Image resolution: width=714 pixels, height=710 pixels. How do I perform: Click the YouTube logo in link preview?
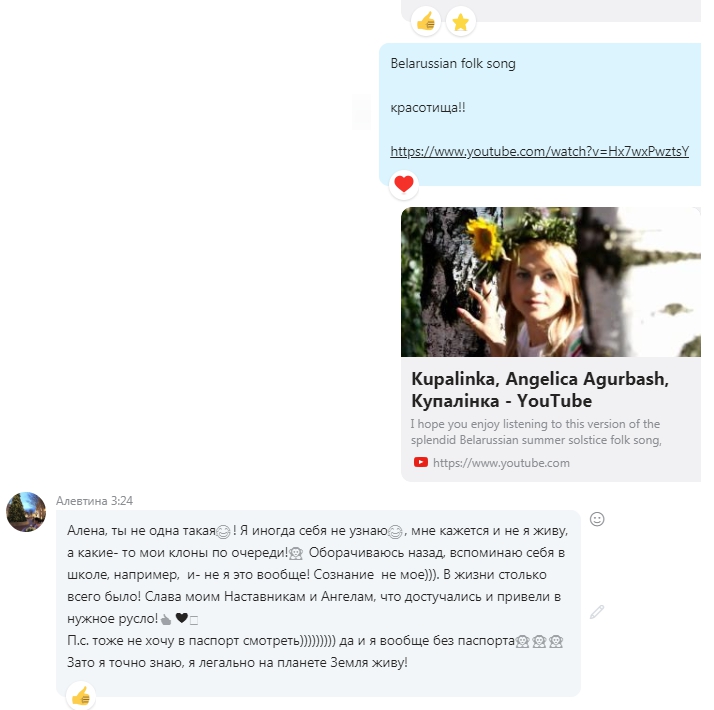point(421,462)
